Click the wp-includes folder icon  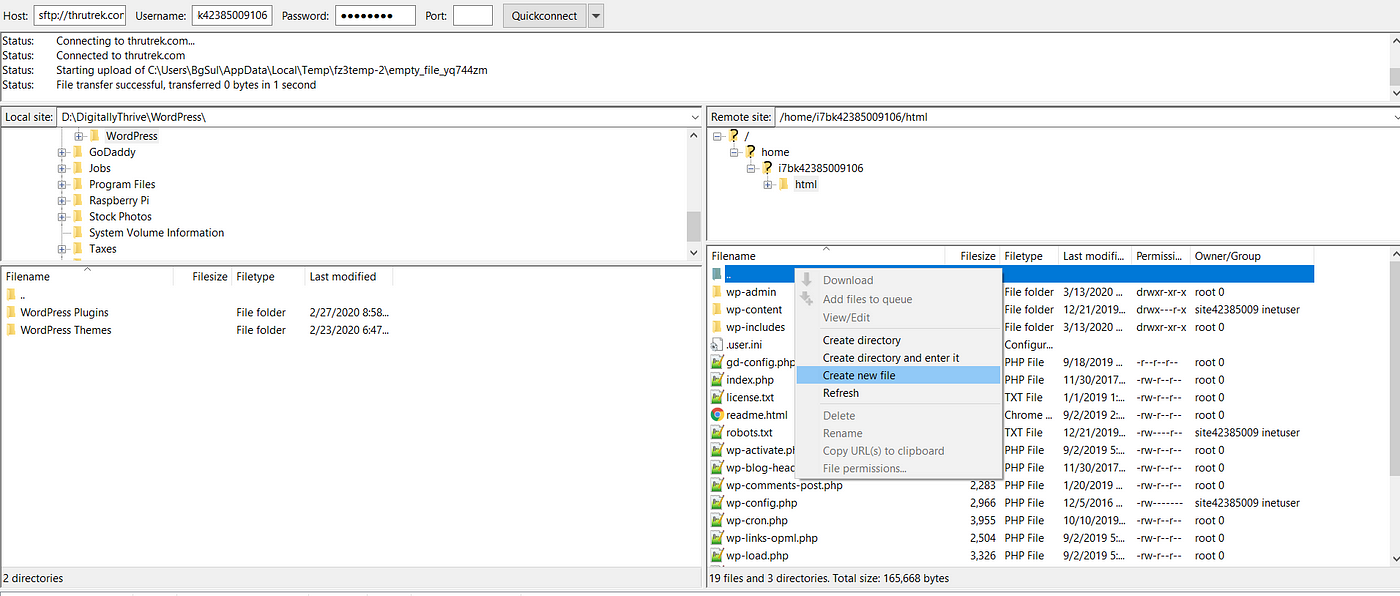(x=717, y=327)
